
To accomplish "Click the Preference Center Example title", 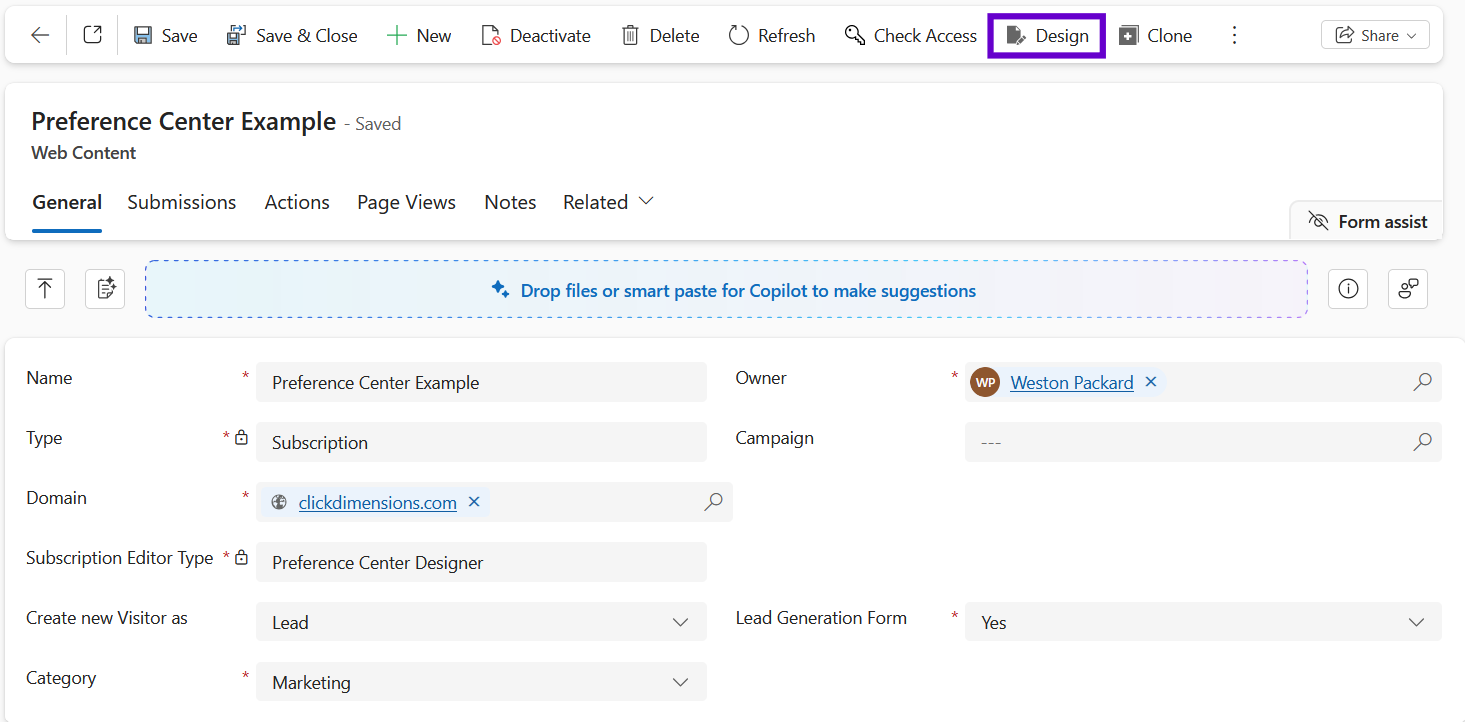I will [x=184, y=122].
